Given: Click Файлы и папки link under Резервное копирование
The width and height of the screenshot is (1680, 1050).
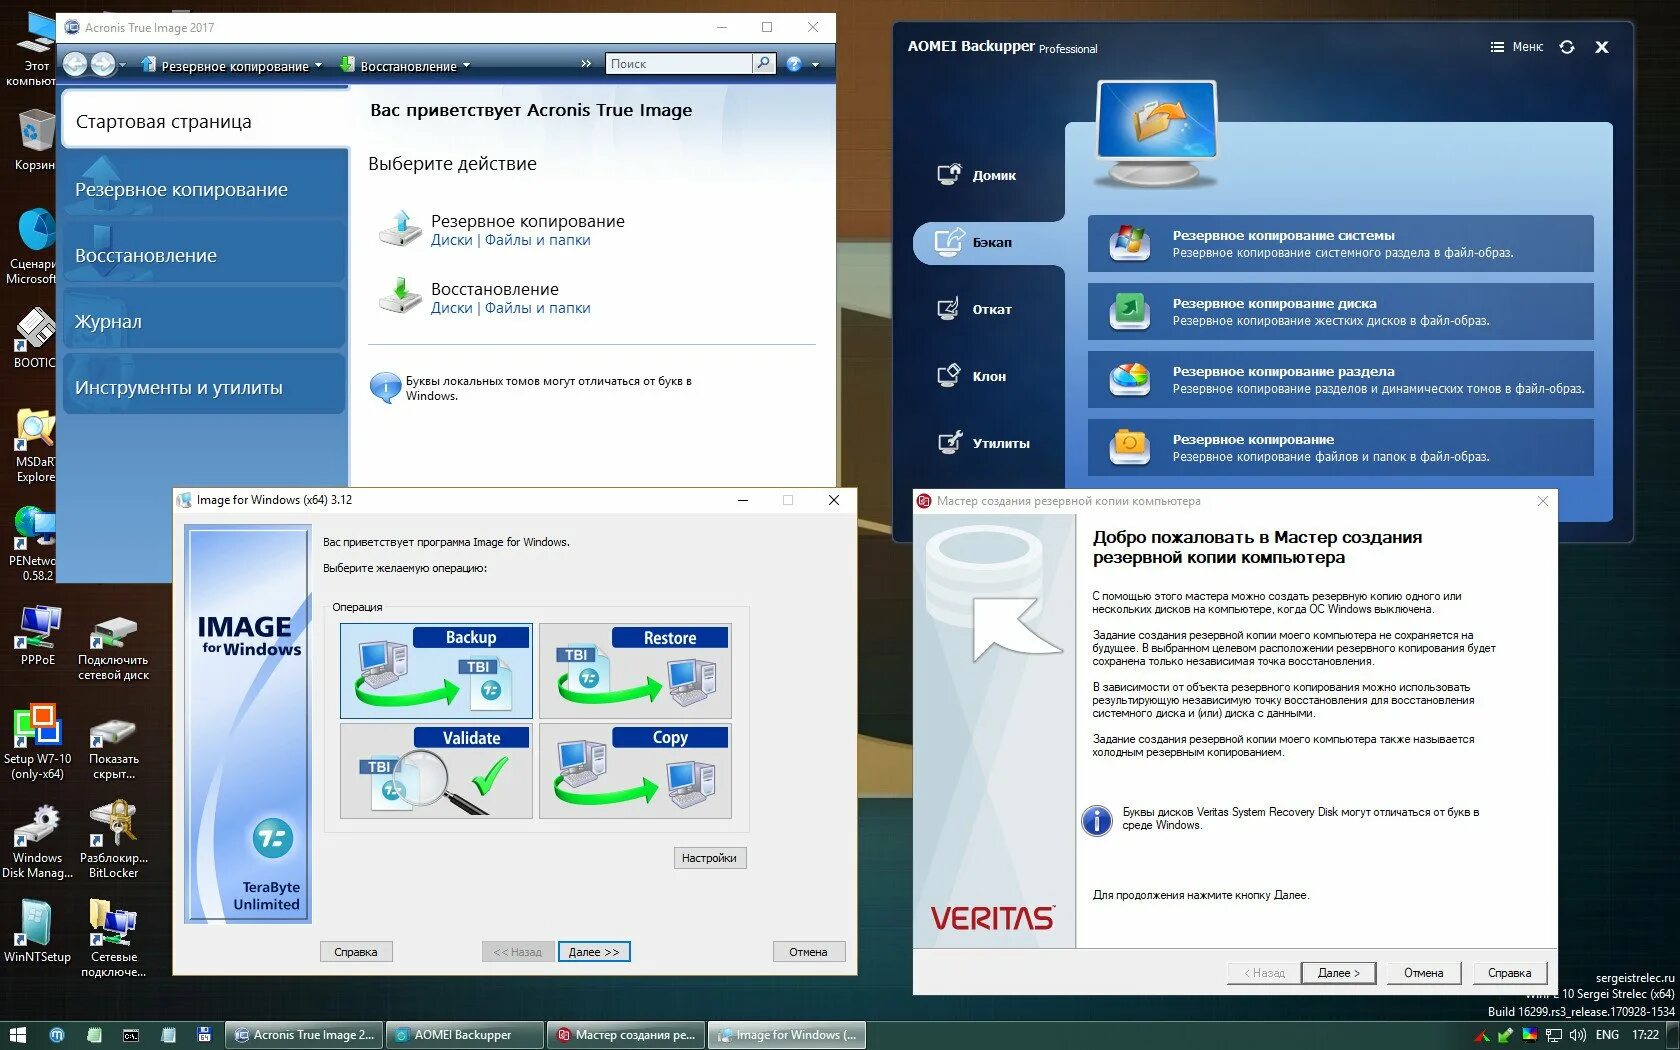Looking at the screenshot, I should 538,240.
